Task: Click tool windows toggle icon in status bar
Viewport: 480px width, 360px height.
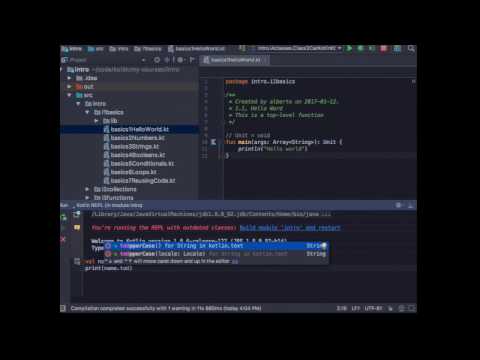Action: (x=63, y=308)
